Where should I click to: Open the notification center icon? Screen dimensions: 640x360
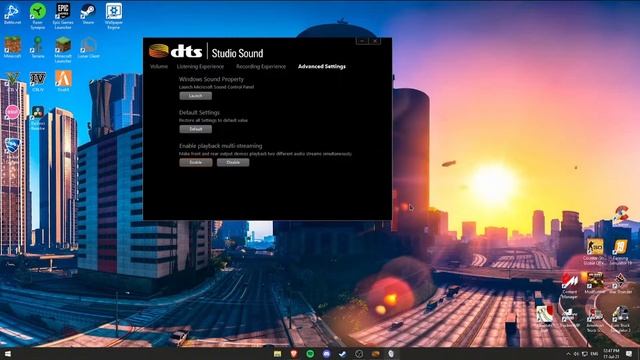click(629, 353)
